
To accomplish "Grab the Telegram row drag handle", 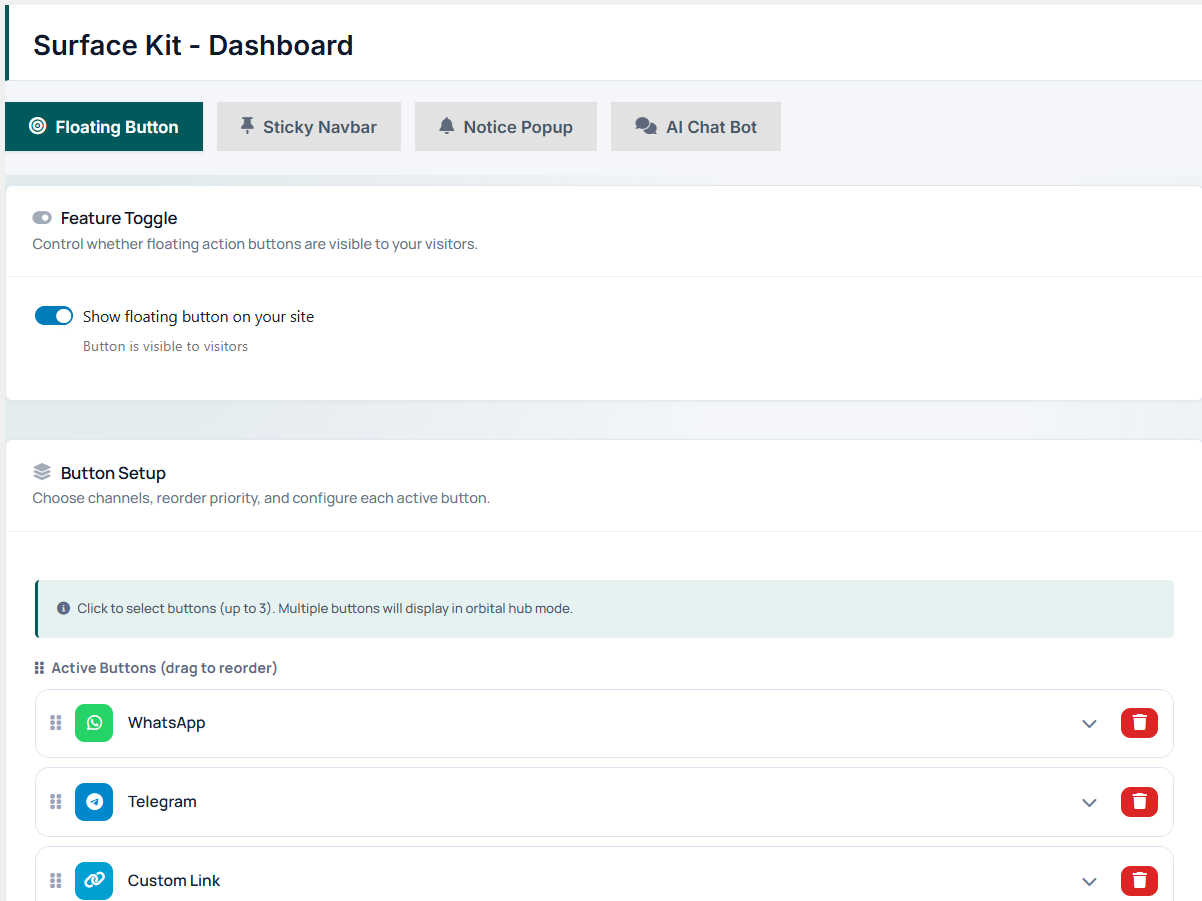I will tap(56, 802).
